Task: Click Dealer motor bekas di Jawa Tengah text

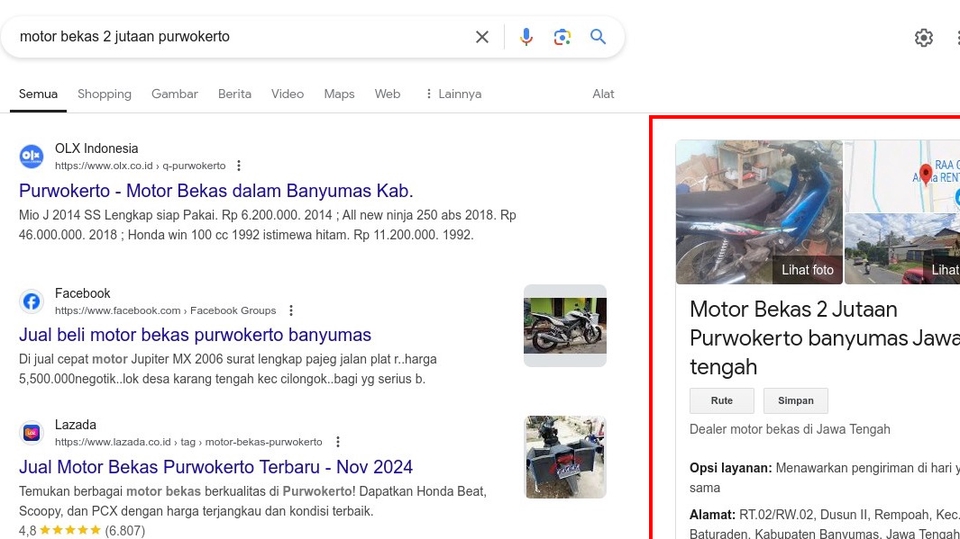Action: pyautogui.click(x=790, y=429)
